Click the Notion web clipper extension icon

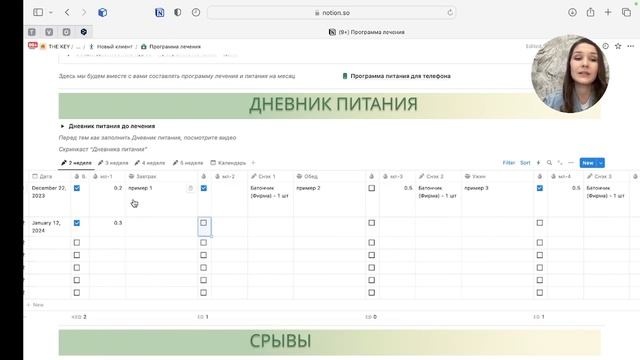tap(160, 13)
